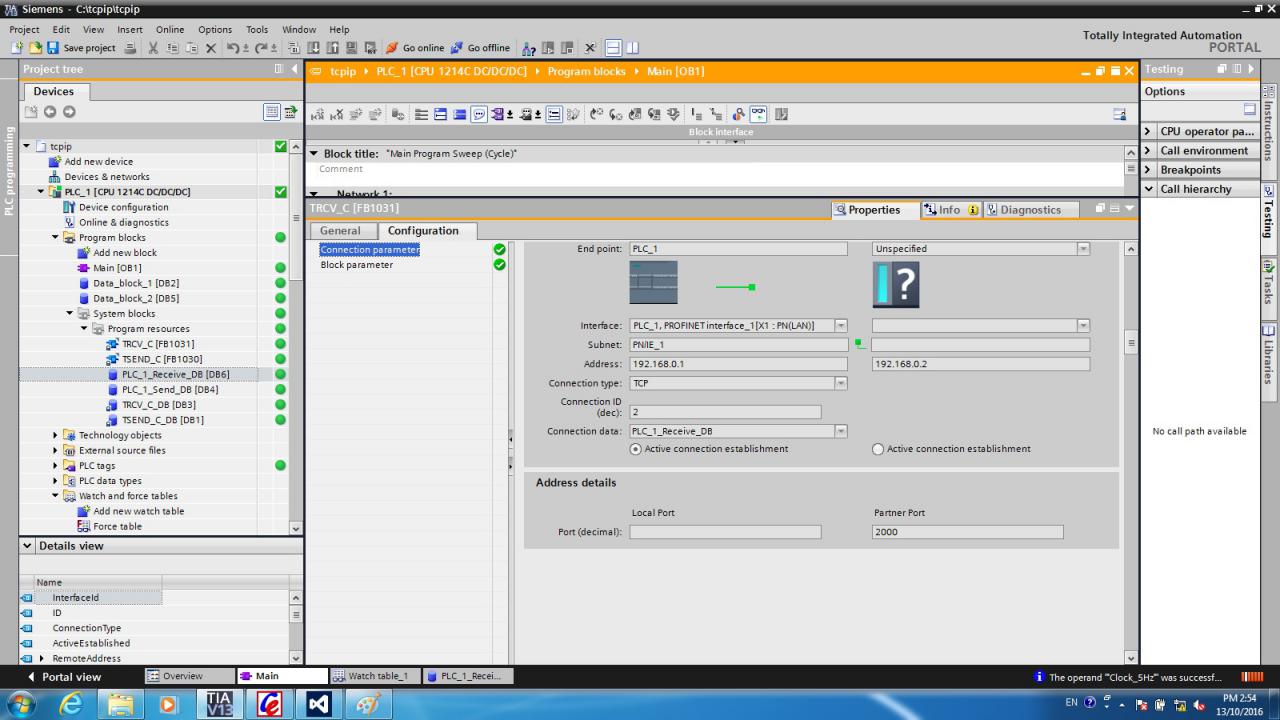Click the Partner Port field showing 2000
The height and width of the screenshot is (720, 1280).
pos(967,532)
